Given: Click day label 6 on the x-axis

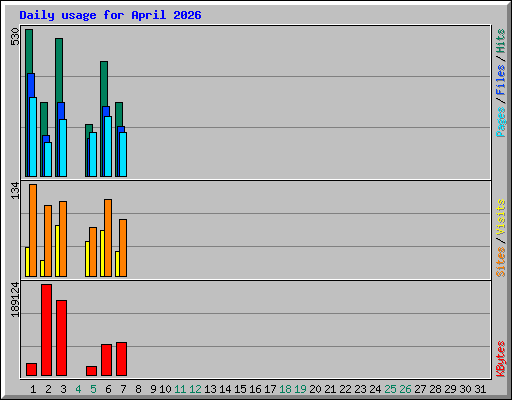Looking at the screenshot, I should [x=108, y=389].
